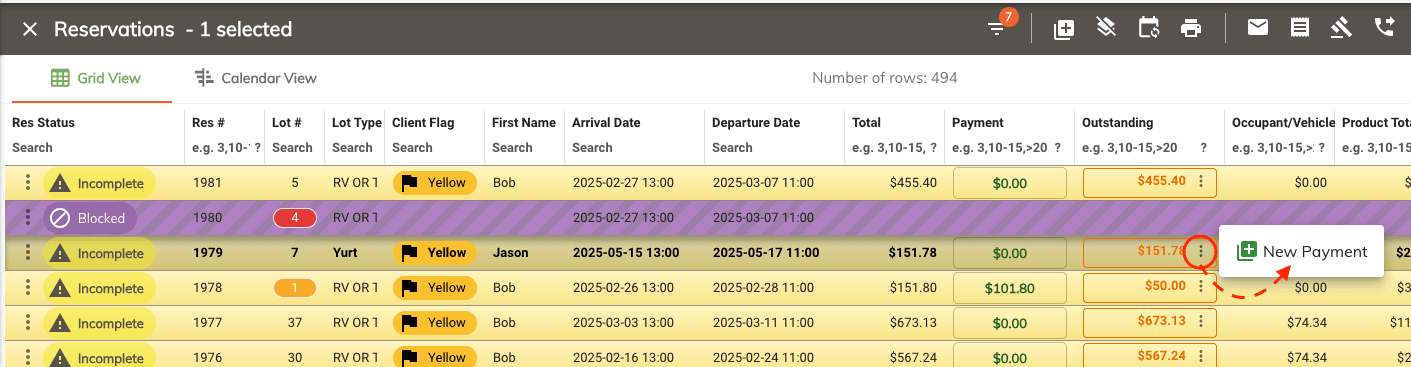The height and width of the screenshot is (367, 1411).
Task: Open row menu for reservation 1981
Action: point(28,183)
